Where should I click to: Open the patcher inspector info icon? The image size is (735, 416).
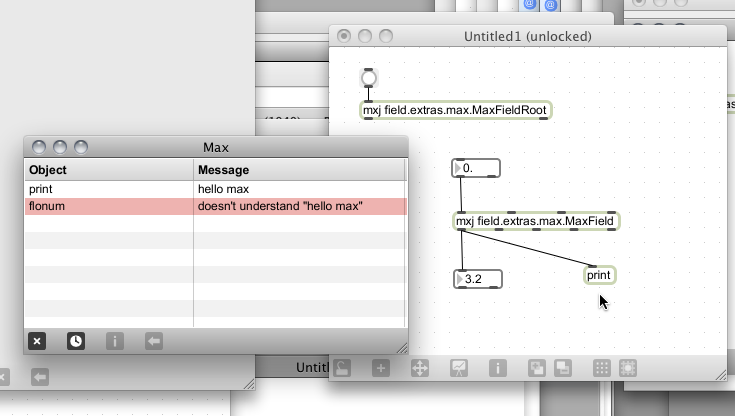point(497,368)
